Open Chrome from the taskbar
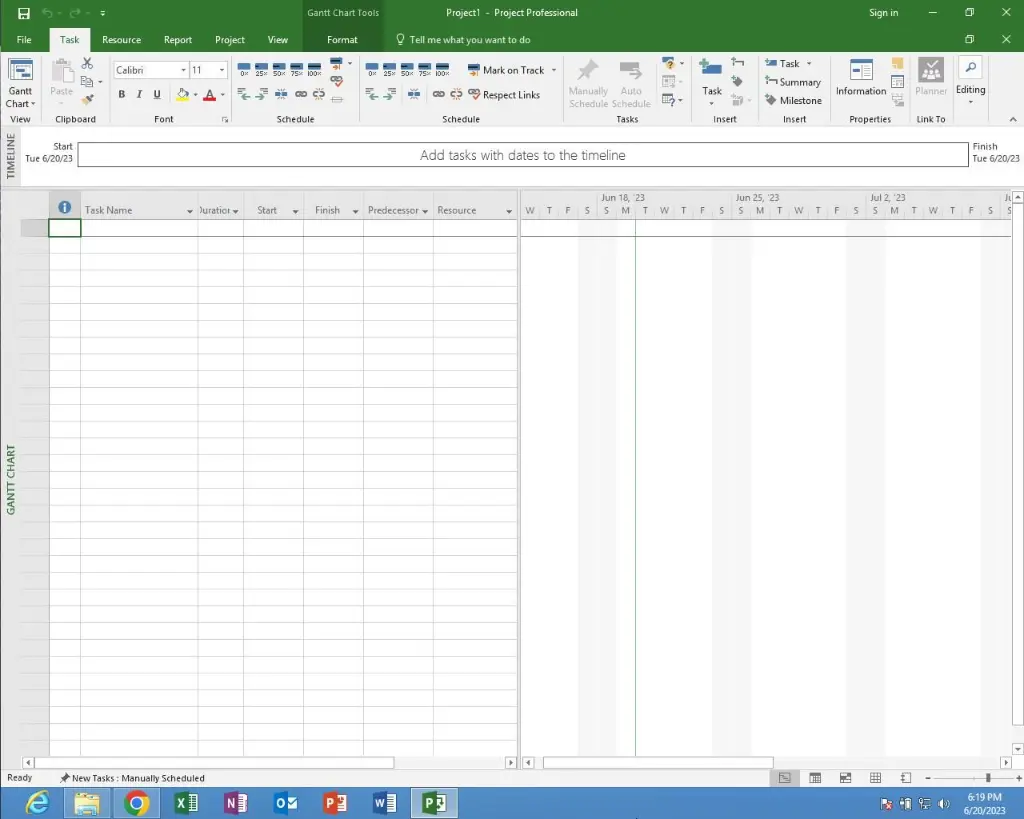The image size is (1024, 819). pyautogui.click(x=136, y=803)
